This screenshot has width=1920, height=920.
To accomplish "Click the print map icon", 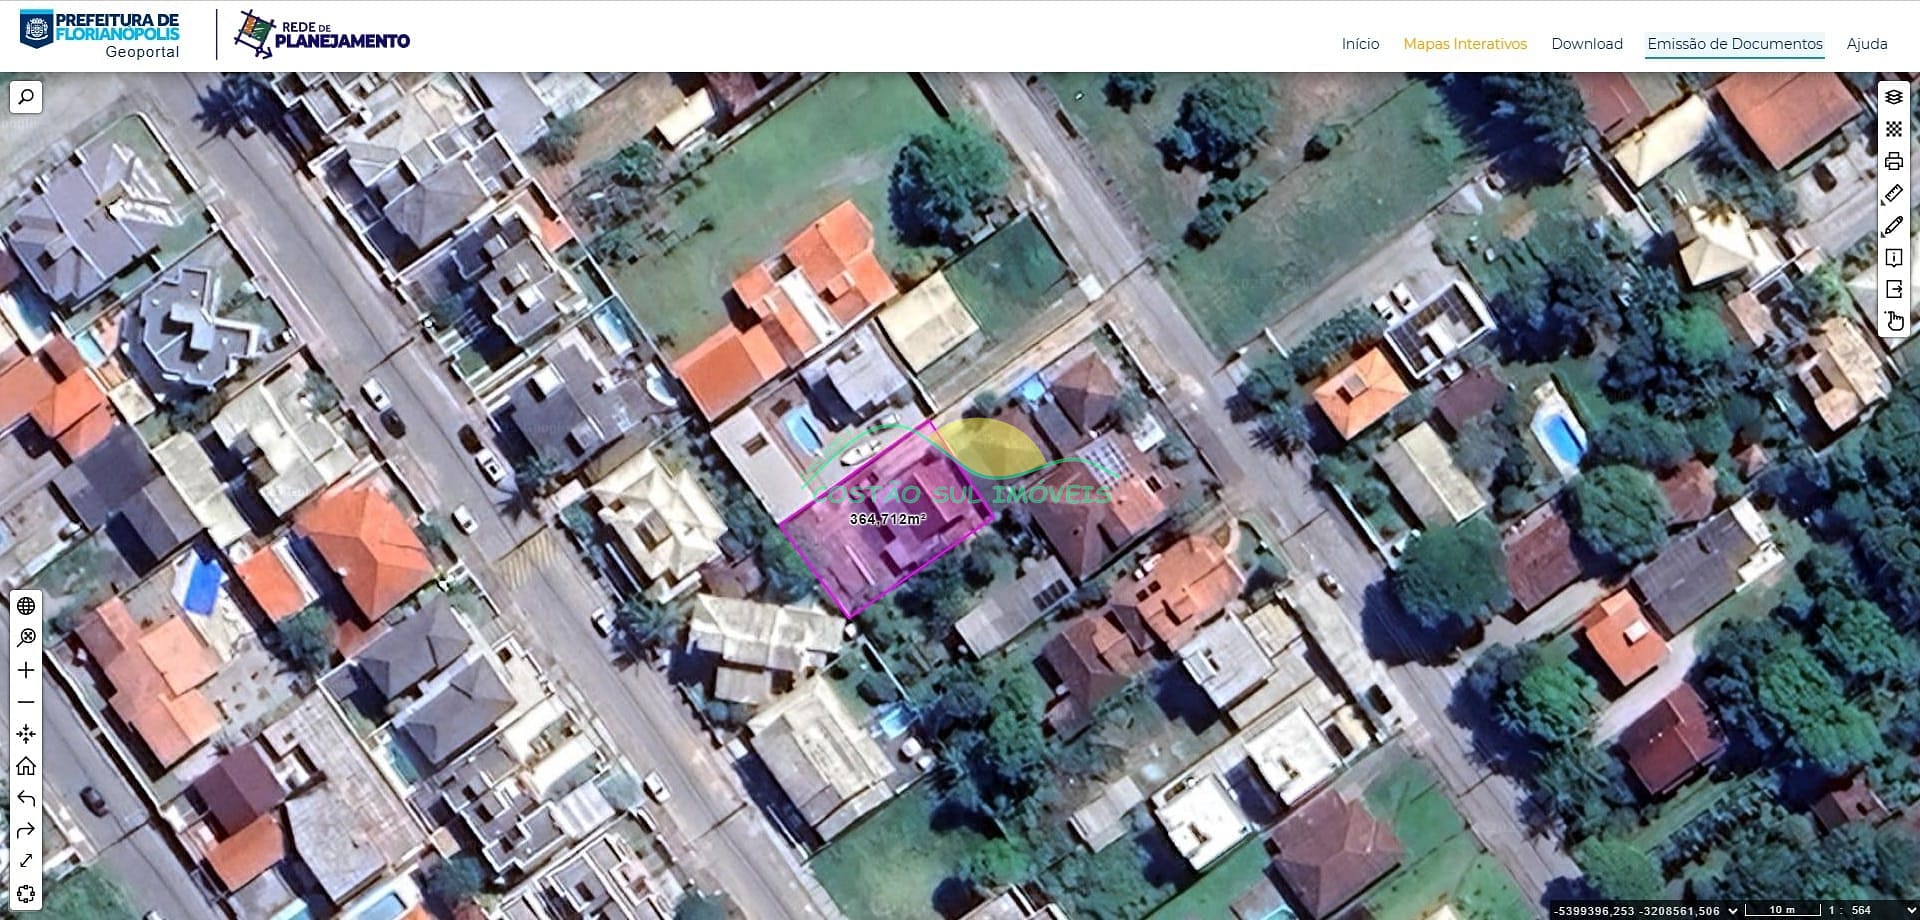I will [1893, 161].
